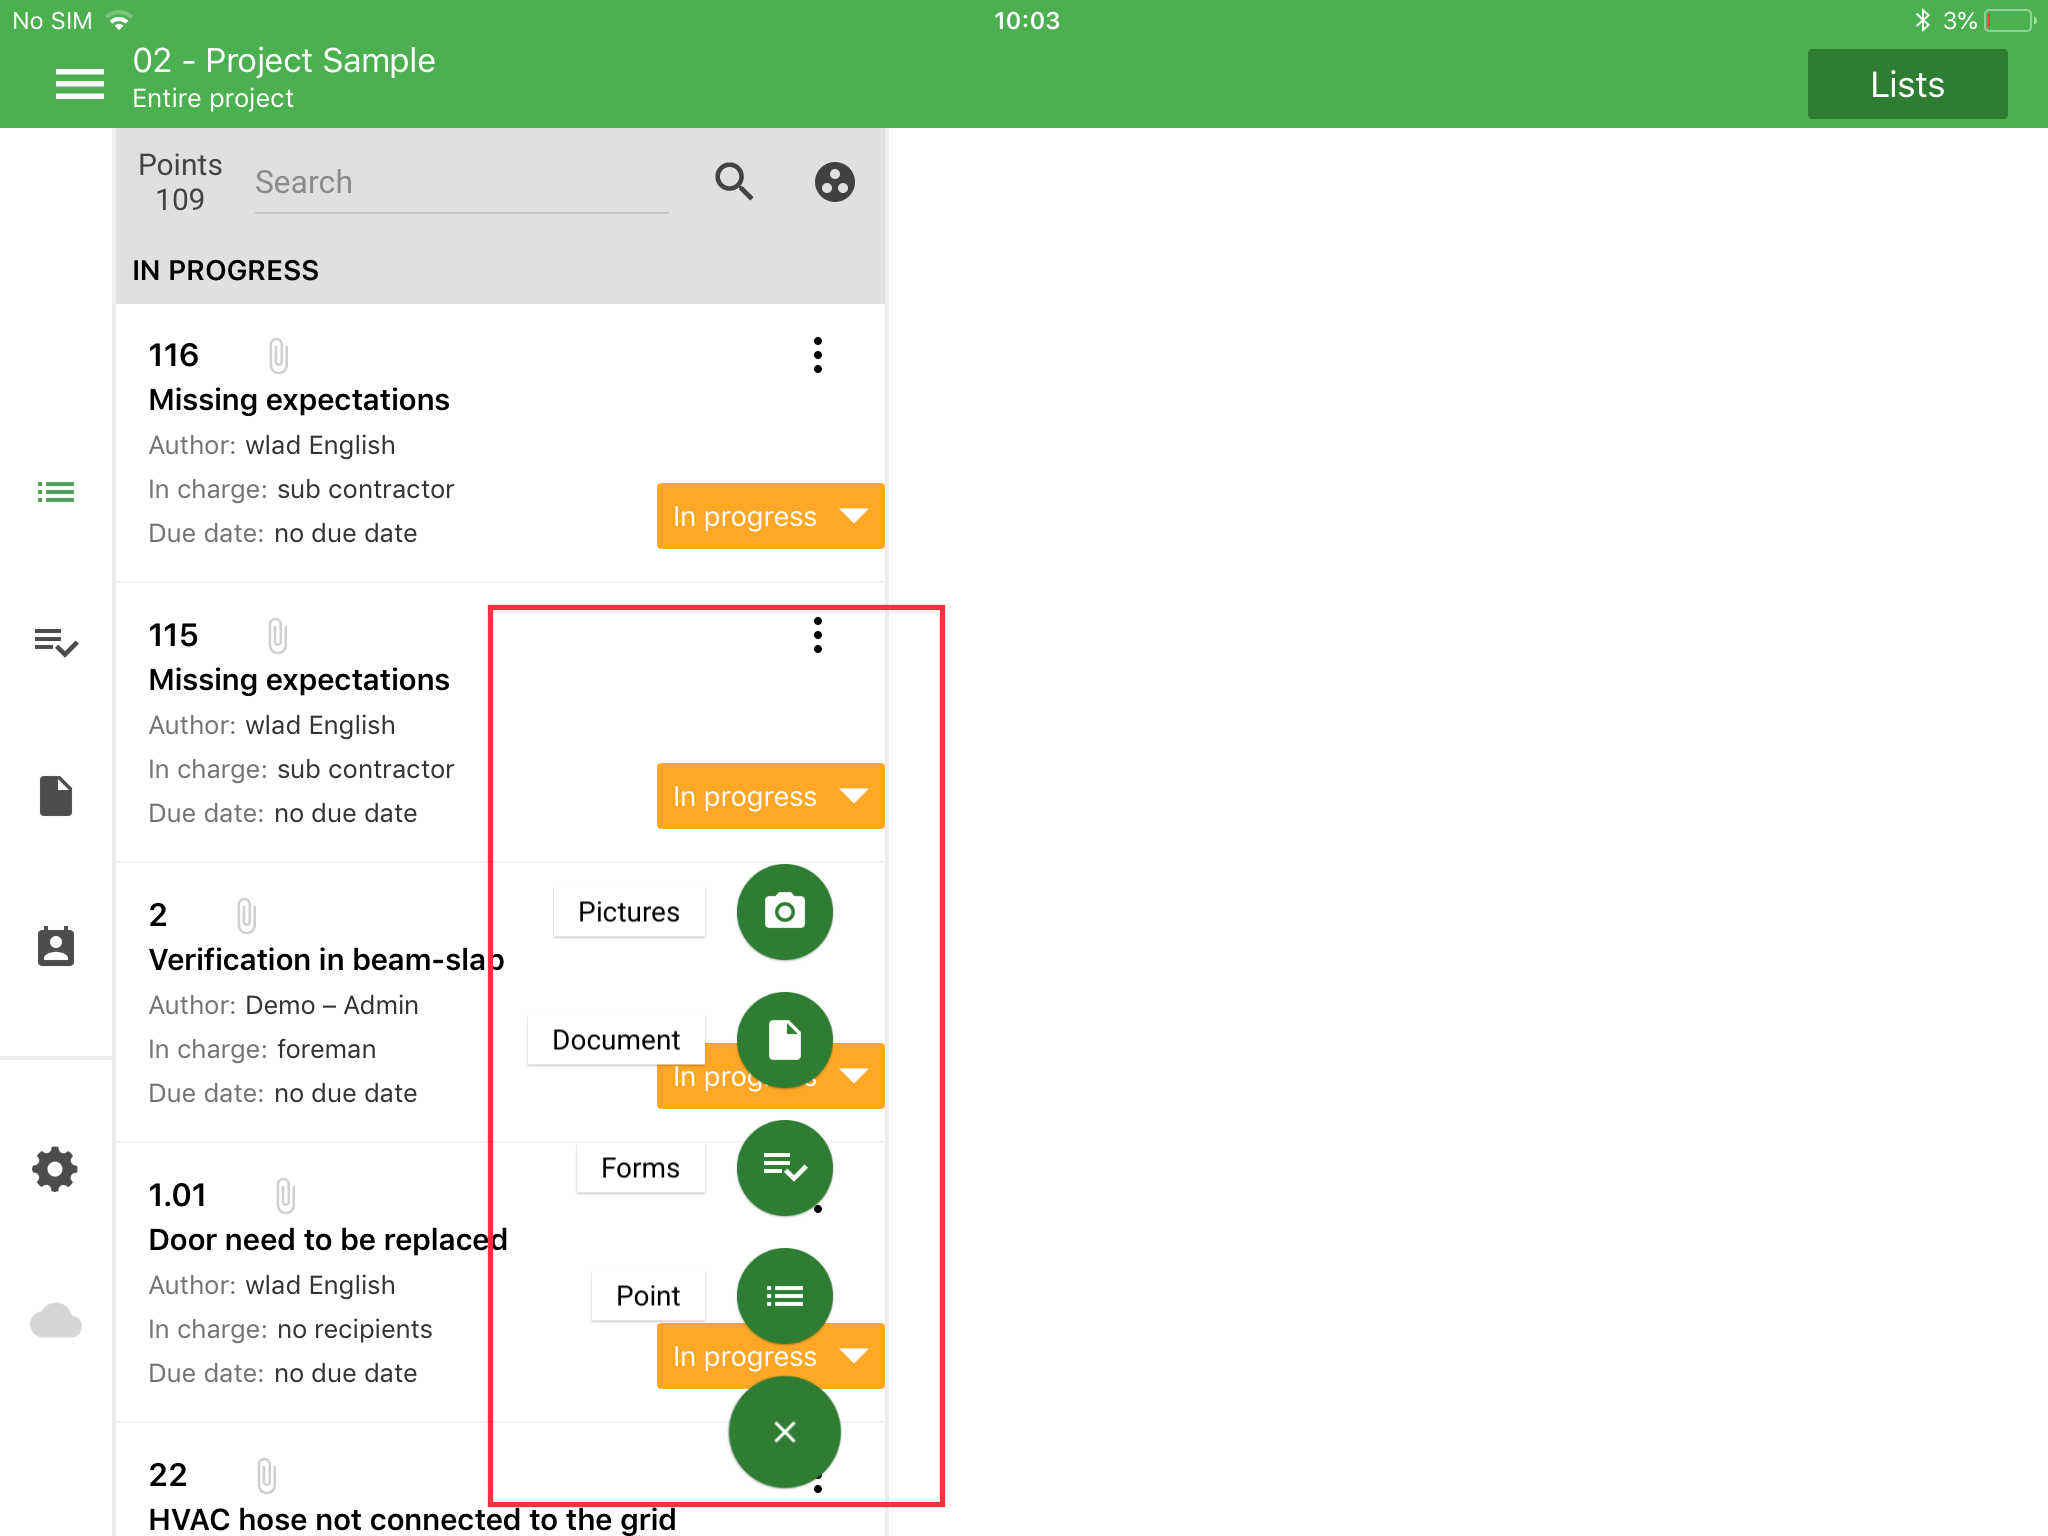Open more options for point 116
This screenshot has height=1536, width=2048.
click(x=818, y=355)
